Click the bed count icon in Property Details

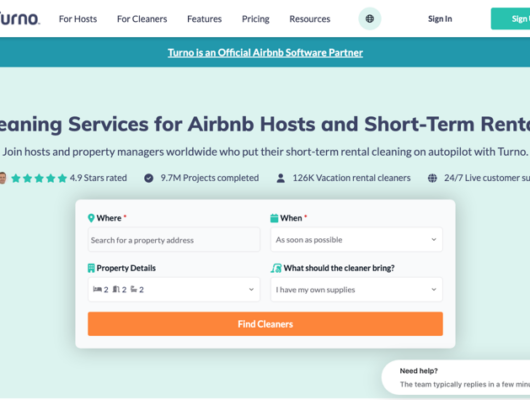(x=97, y=289)
